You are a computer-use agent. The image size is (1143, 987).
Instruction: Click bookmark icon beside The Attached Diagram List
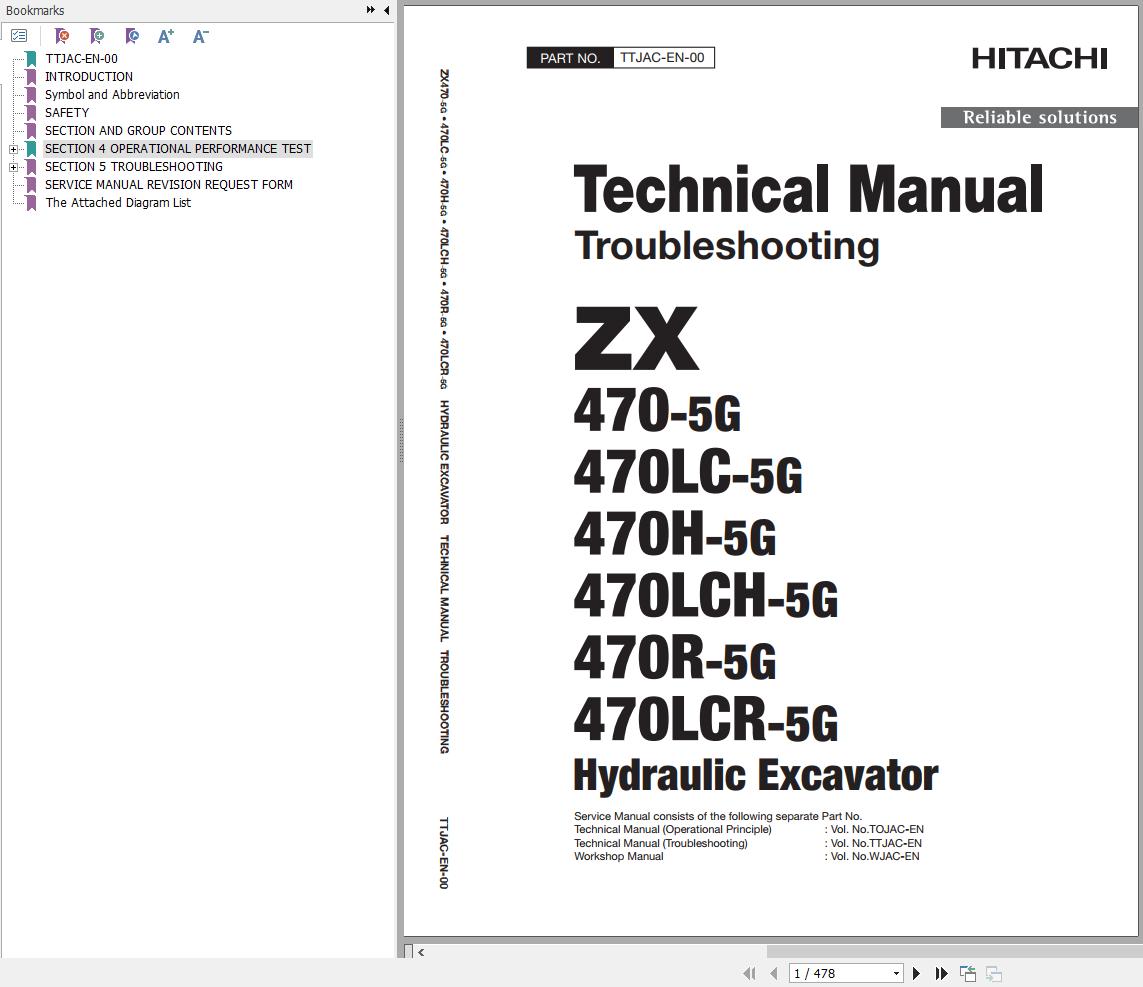pos(31,203)
